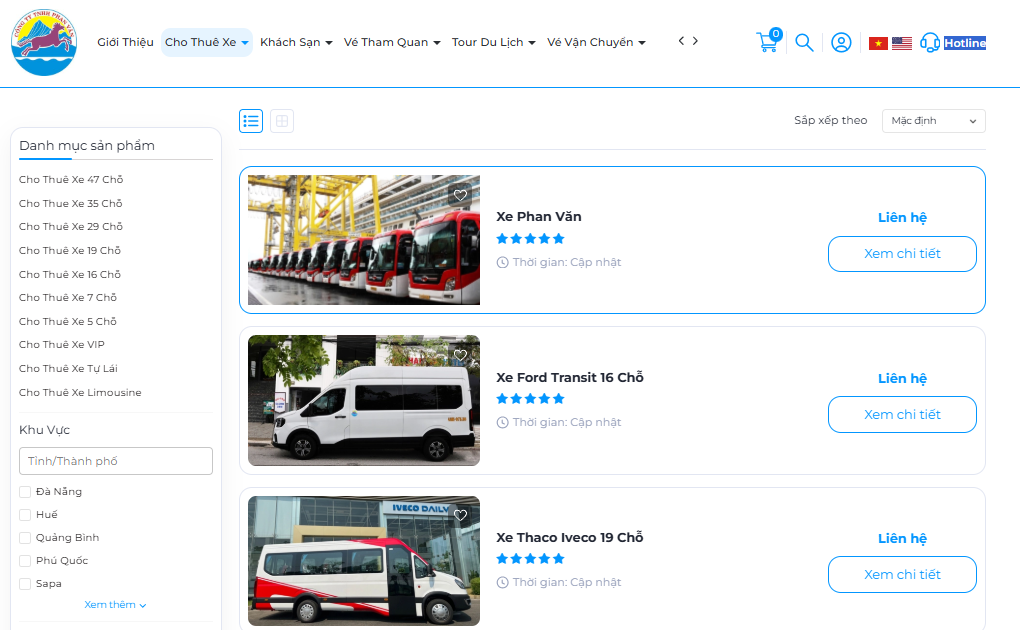This screenshot has height=630, width=1020.
Task: Tick the Phú Quốc region checkbox
Action: (25, 561)
